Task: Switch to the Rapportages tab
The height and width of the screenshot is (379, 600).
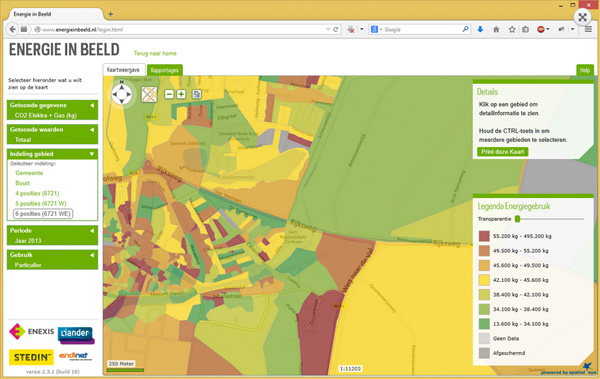Action: click(x=165, y=70)
